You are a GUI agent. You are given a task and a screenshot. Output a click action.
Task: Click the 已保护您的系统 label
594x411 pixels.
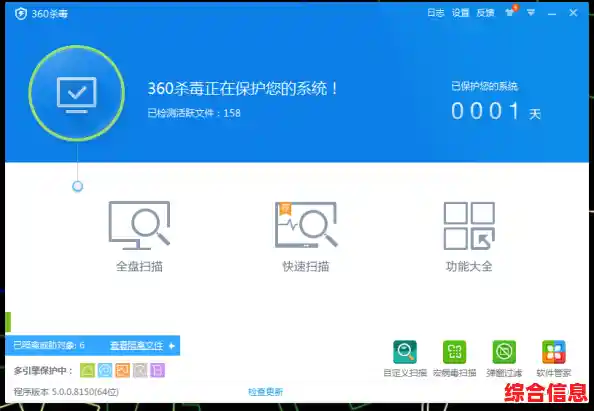click(x=485, y=86)
